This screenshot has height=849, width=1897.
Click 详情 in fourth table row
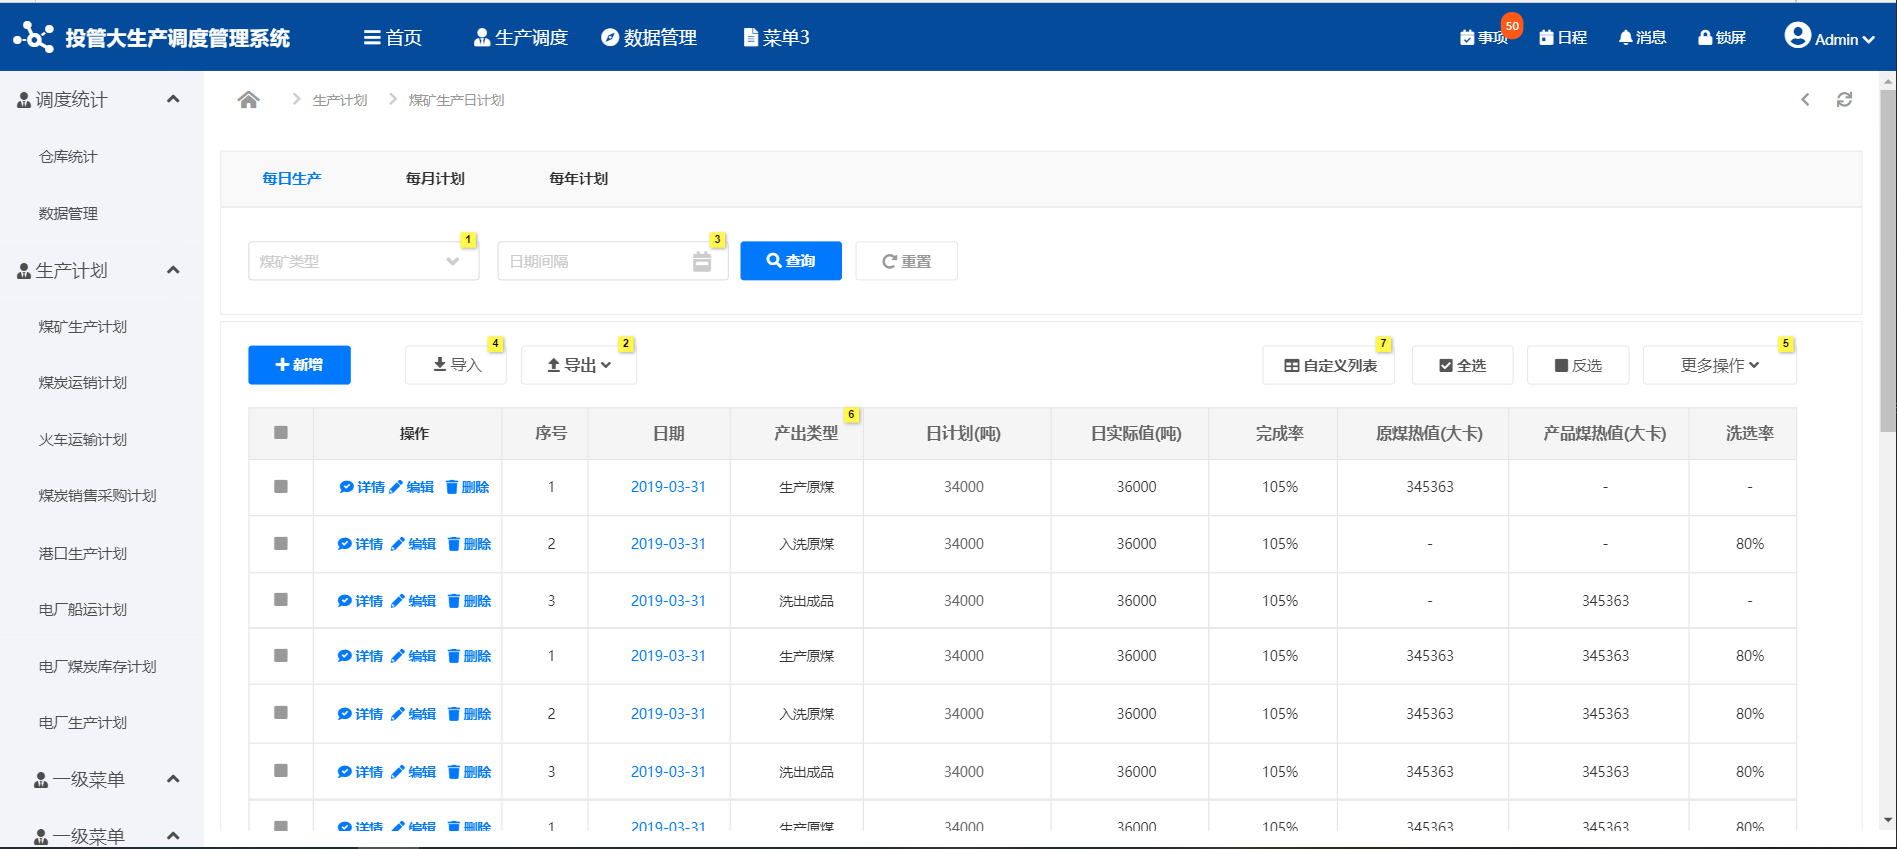pyautogui.click(x=360, y=656)
